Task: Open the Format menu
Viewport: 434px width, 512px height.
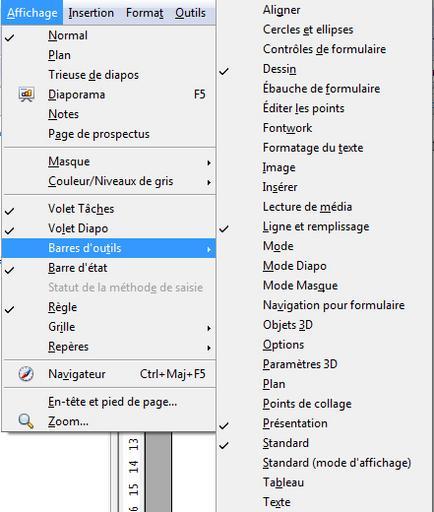Action: tap(144, 13)
